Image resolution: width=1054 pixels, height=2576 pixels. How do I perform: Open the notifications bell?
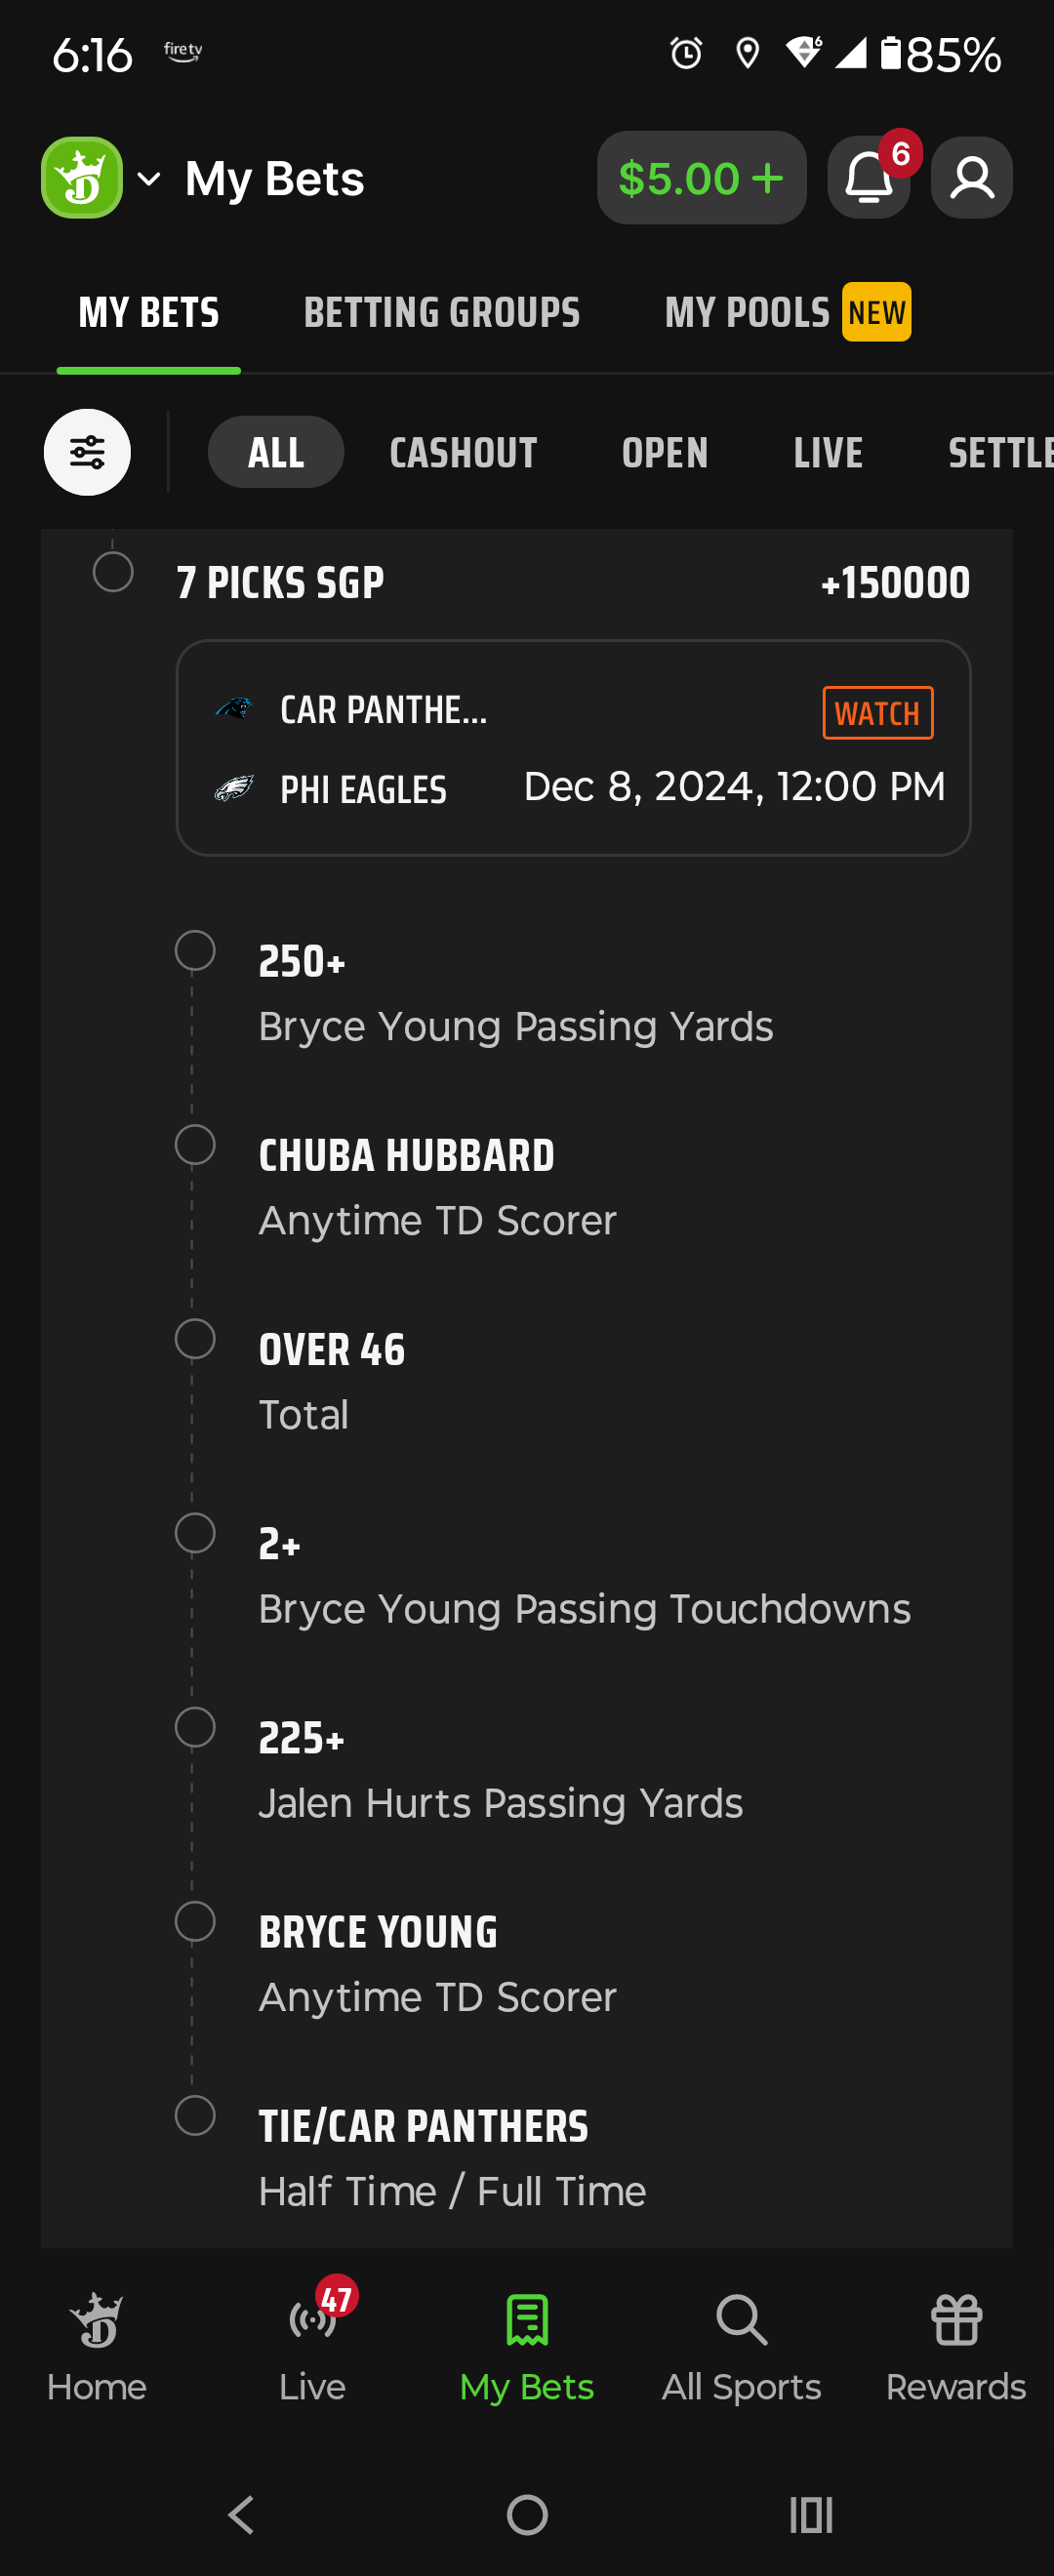868,178
